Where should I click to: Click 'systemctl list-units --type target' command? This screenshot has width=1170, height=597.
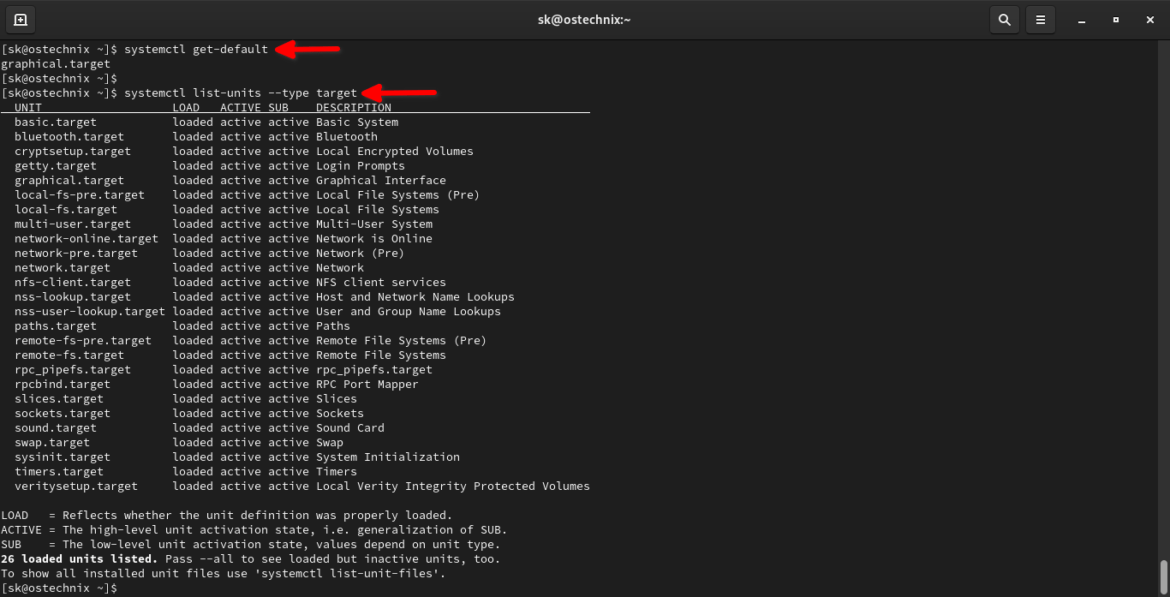coord(240,93)
